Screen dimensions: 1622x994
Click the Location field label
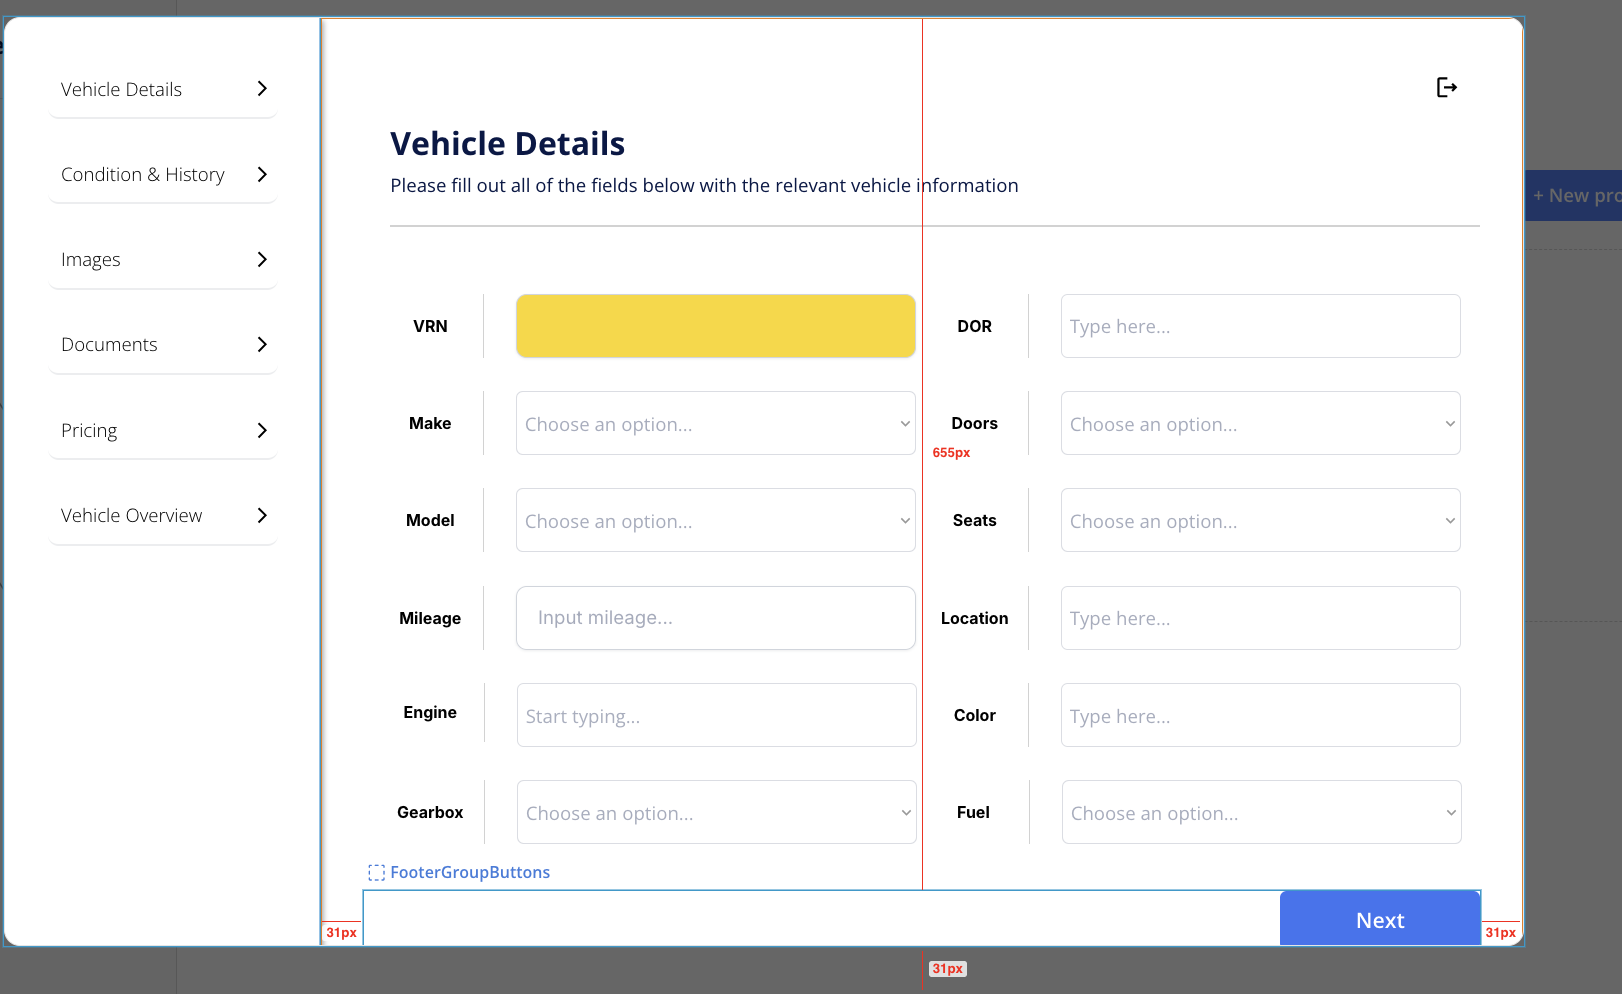975,618
